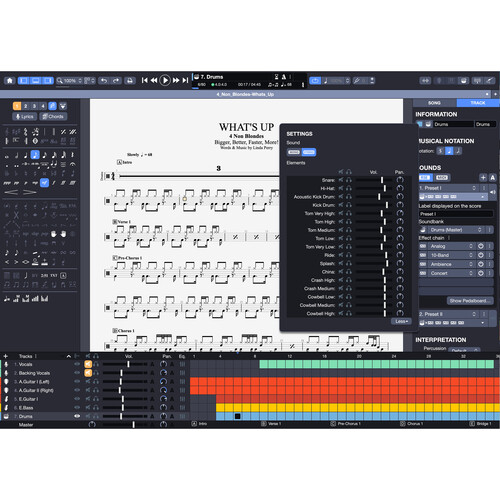500x500 pixels.
Task: Solo the Hi-Hat element headphones icon
Action: tap(349, 188)
